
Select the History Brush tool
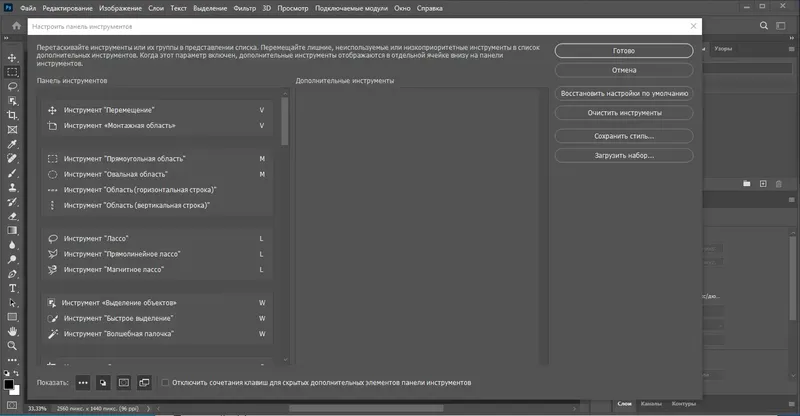click(x=12, y=202)
